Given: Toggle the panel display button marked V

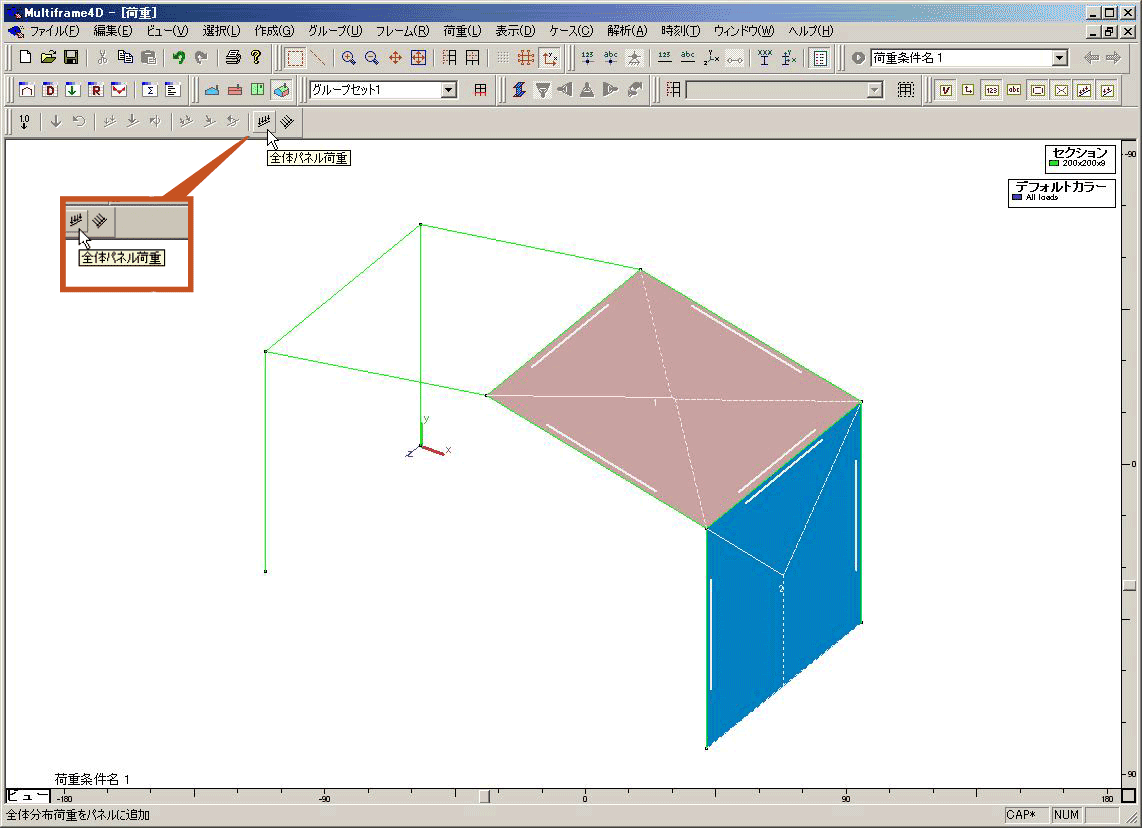Looking at the screenshot, I should pos(945,90).
